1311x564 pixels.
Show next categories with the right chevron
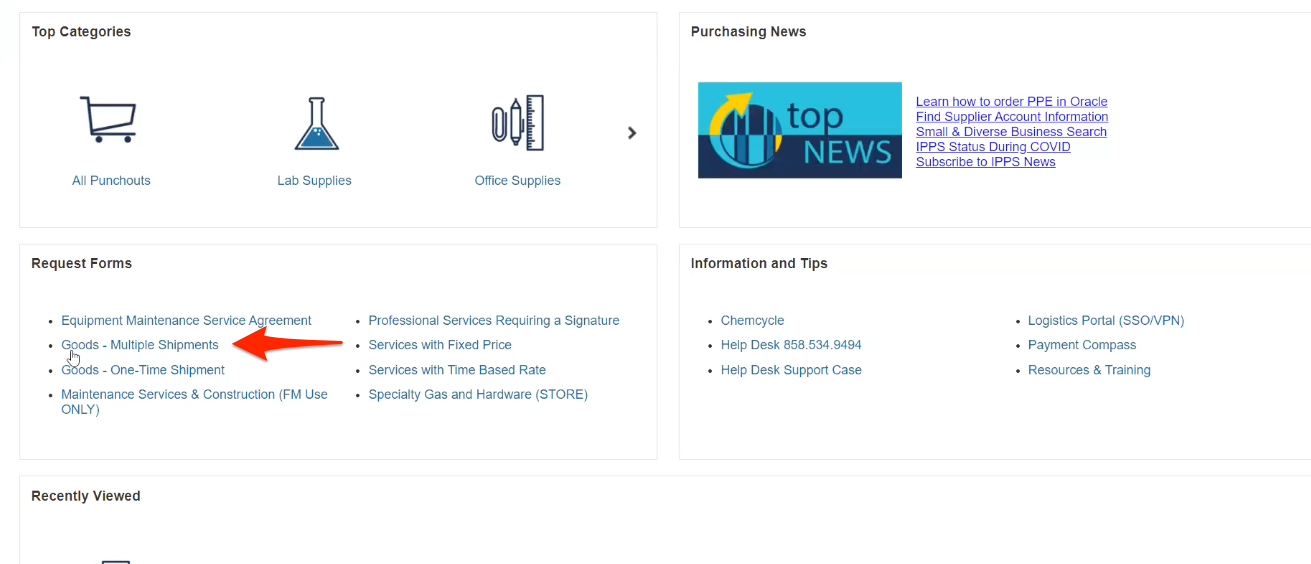632,133
